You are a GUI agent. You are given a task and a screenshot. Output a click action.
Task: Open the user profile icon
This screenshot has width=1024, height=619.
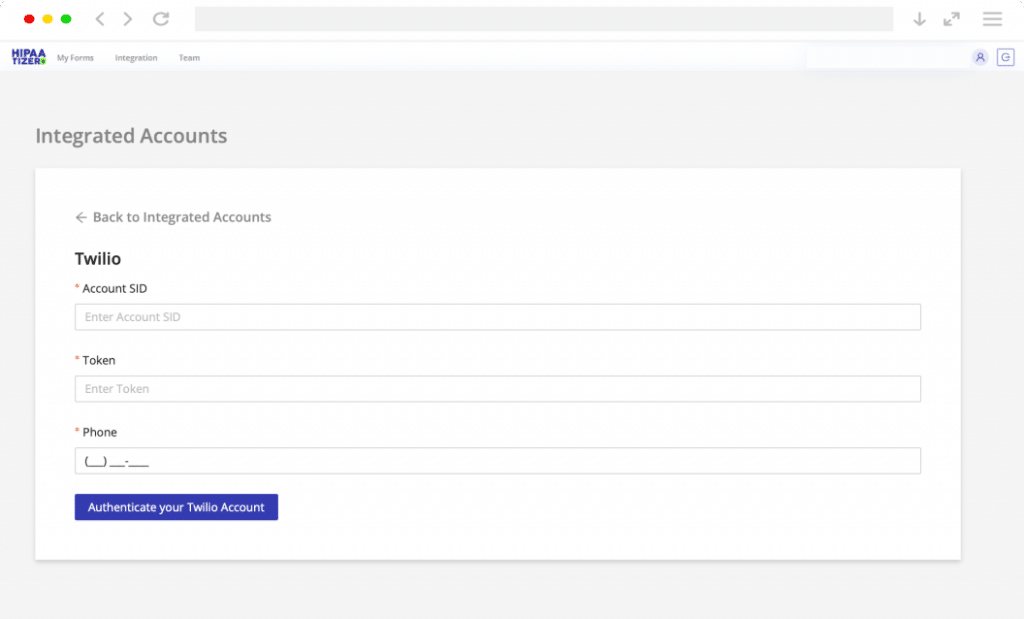point(980,57)
